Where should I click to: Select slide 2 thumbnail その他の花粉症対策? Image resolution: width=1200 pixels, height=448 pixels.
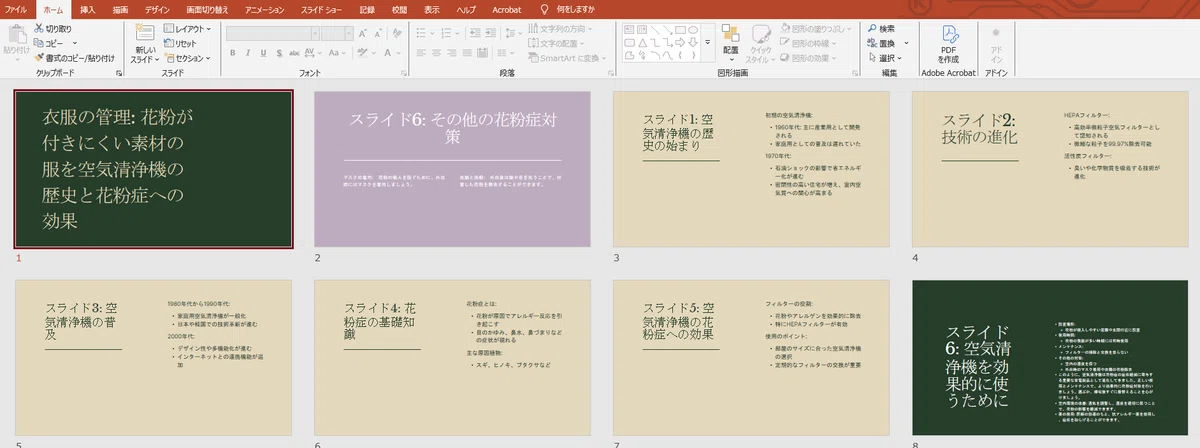[452, 169]
